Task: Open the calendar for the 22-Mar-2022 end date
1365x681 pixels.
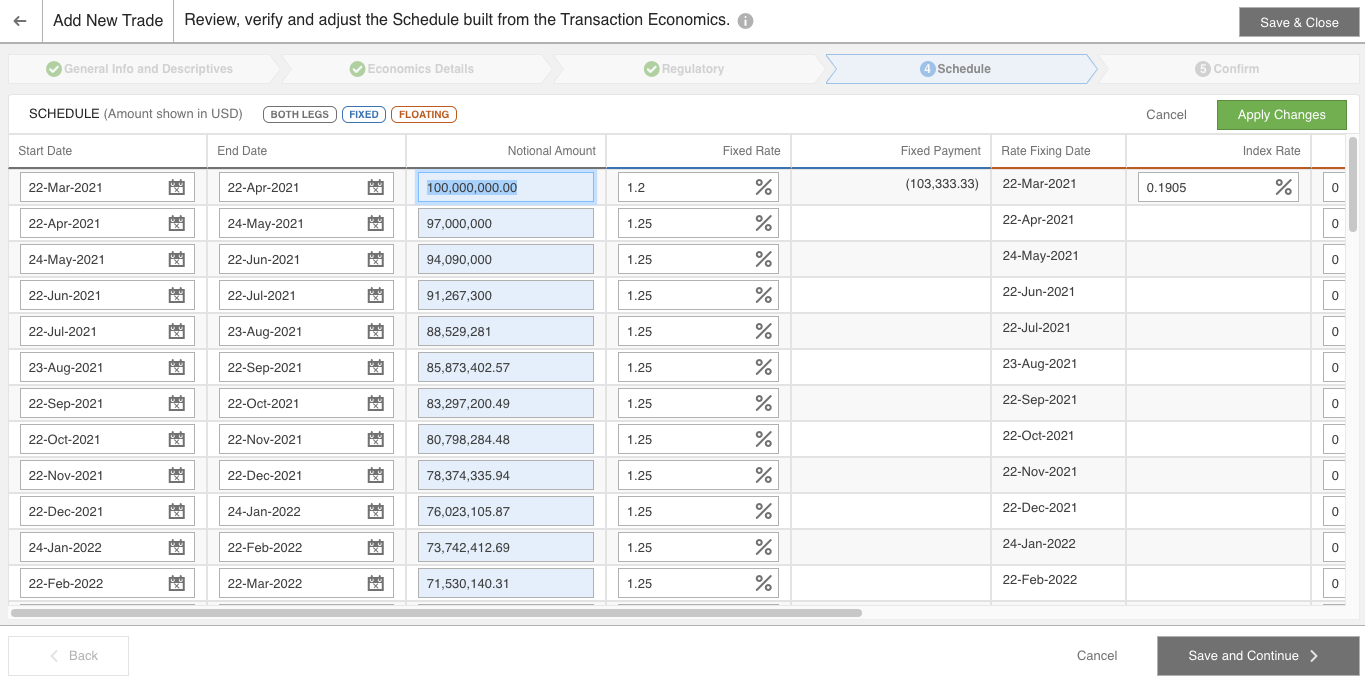Action: tap(375, 583)
